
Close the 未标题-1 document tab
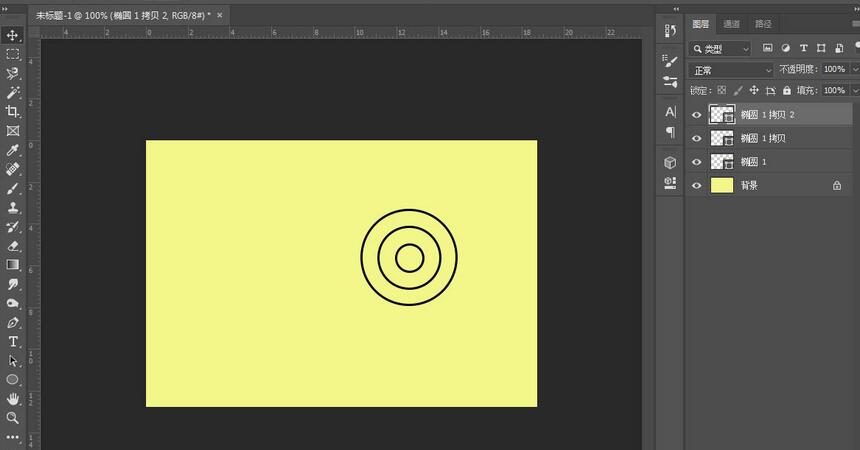coord(219,16)
